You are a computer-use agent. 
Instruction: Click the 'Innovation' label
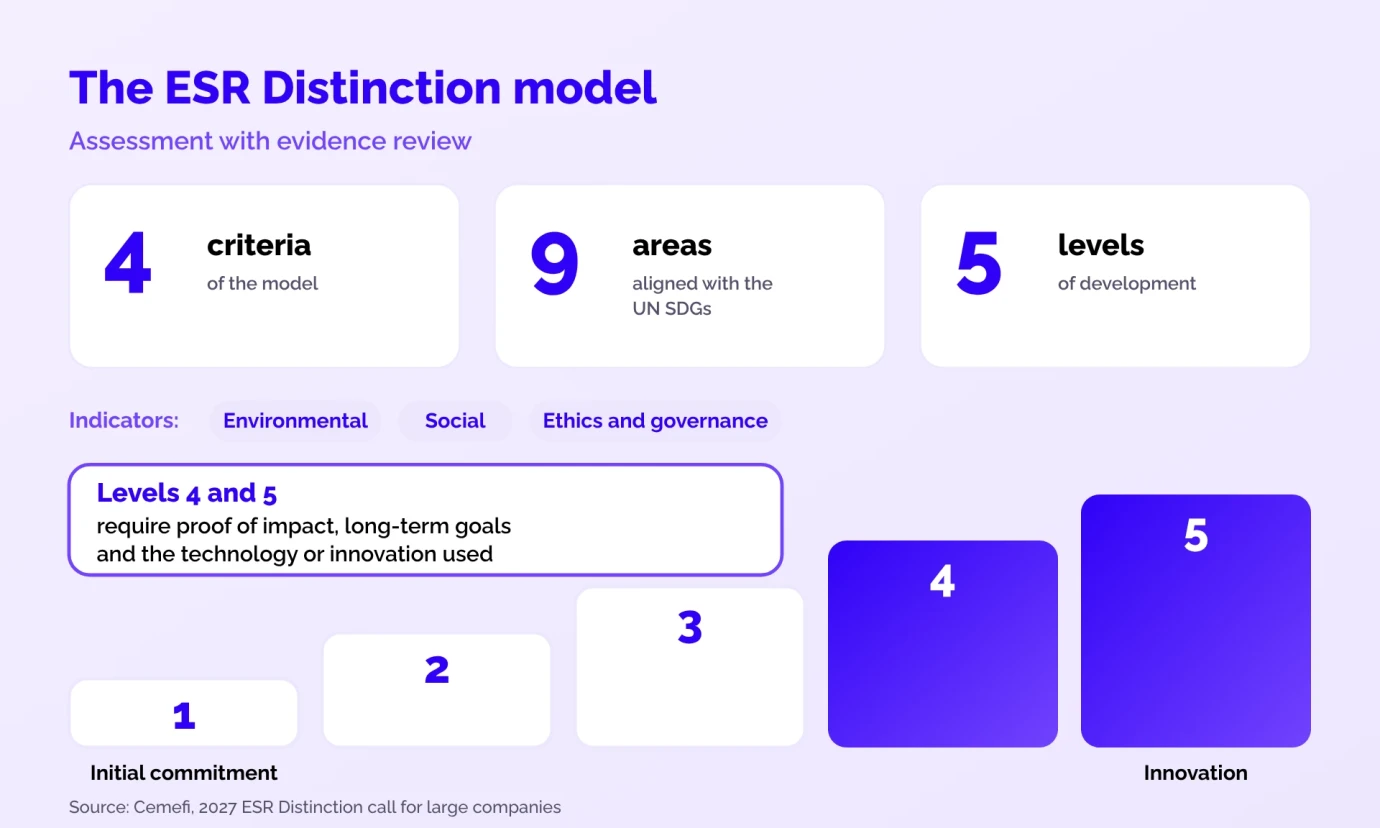point(1196,773)
